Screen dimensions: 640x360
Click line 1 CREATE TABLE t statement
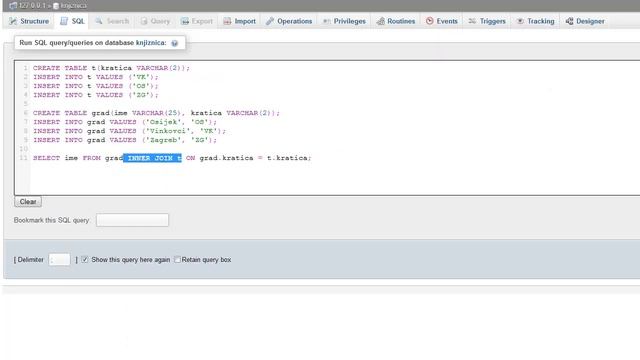[111, 68]
